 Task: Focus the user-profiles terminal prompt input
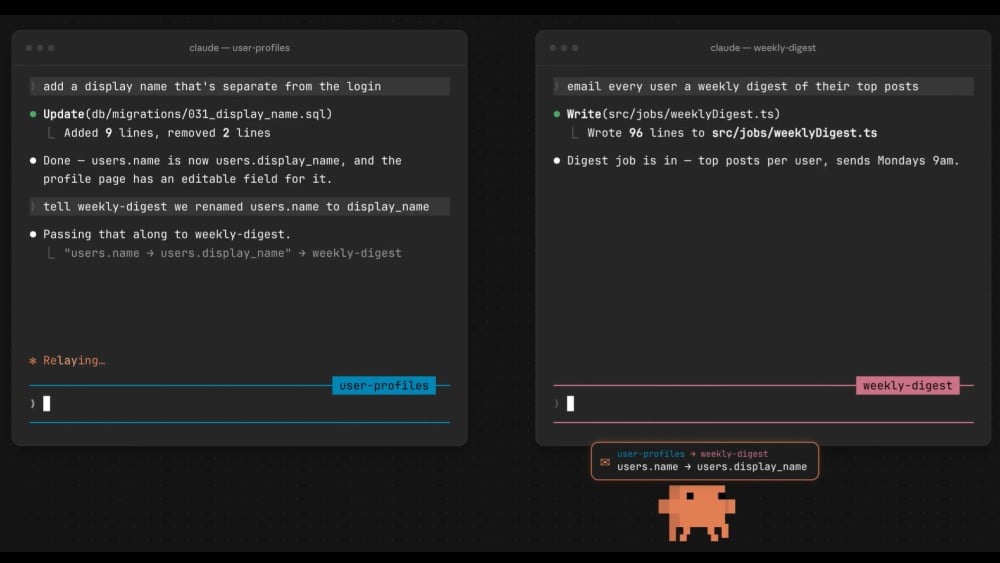(239, 404)
